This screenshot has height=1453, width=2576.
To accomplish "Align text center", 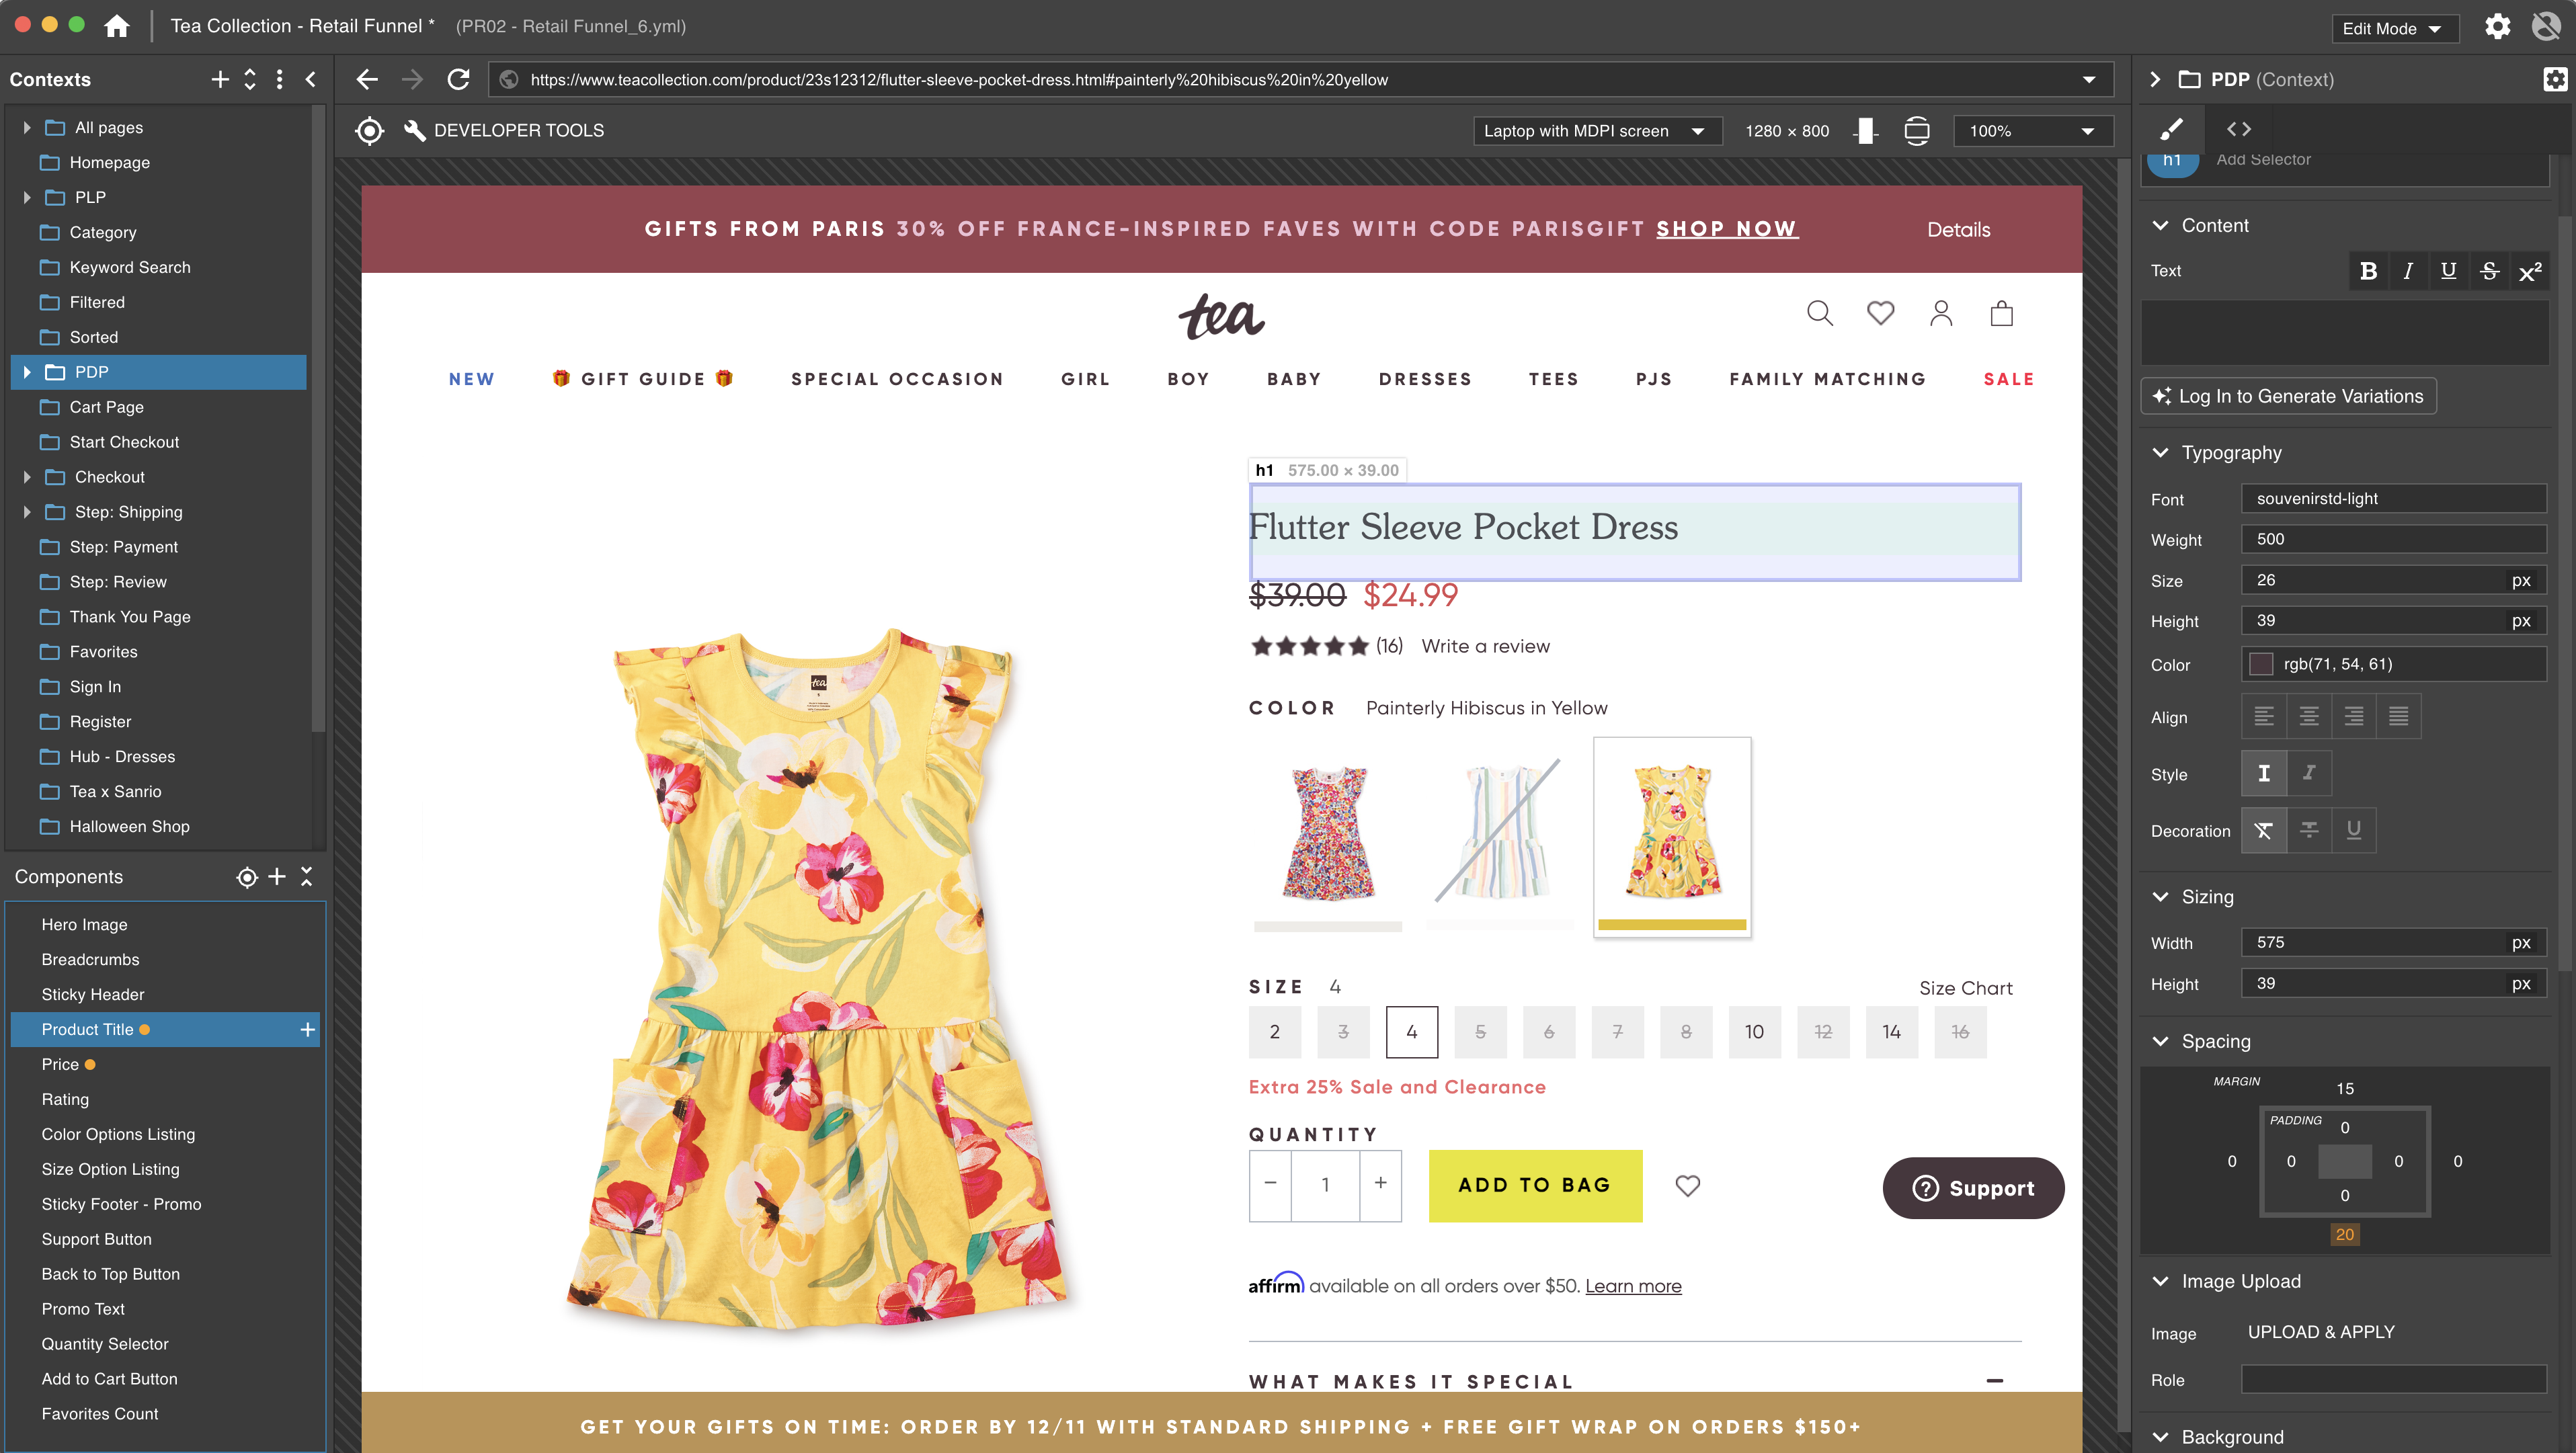I will (x=2309, y=716).
